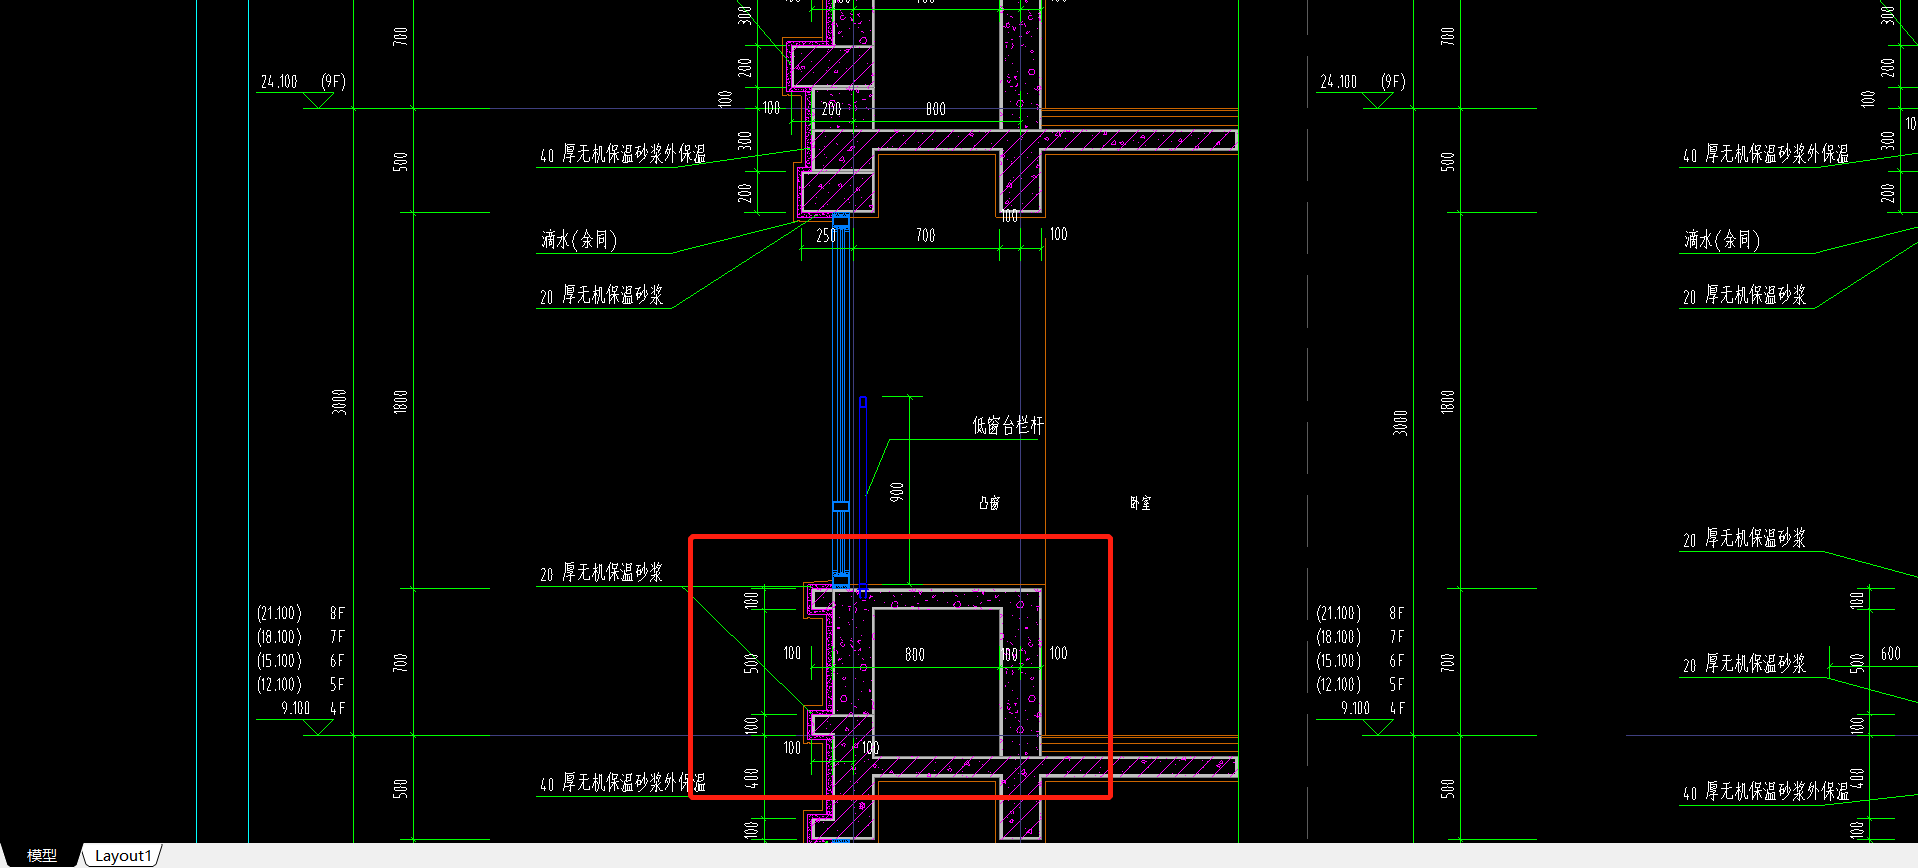Click the 40 厚无机保温砂浆外保温 note near left 9F slab
Viewport: 1918px width, 868px height.
tap(622, 154)
